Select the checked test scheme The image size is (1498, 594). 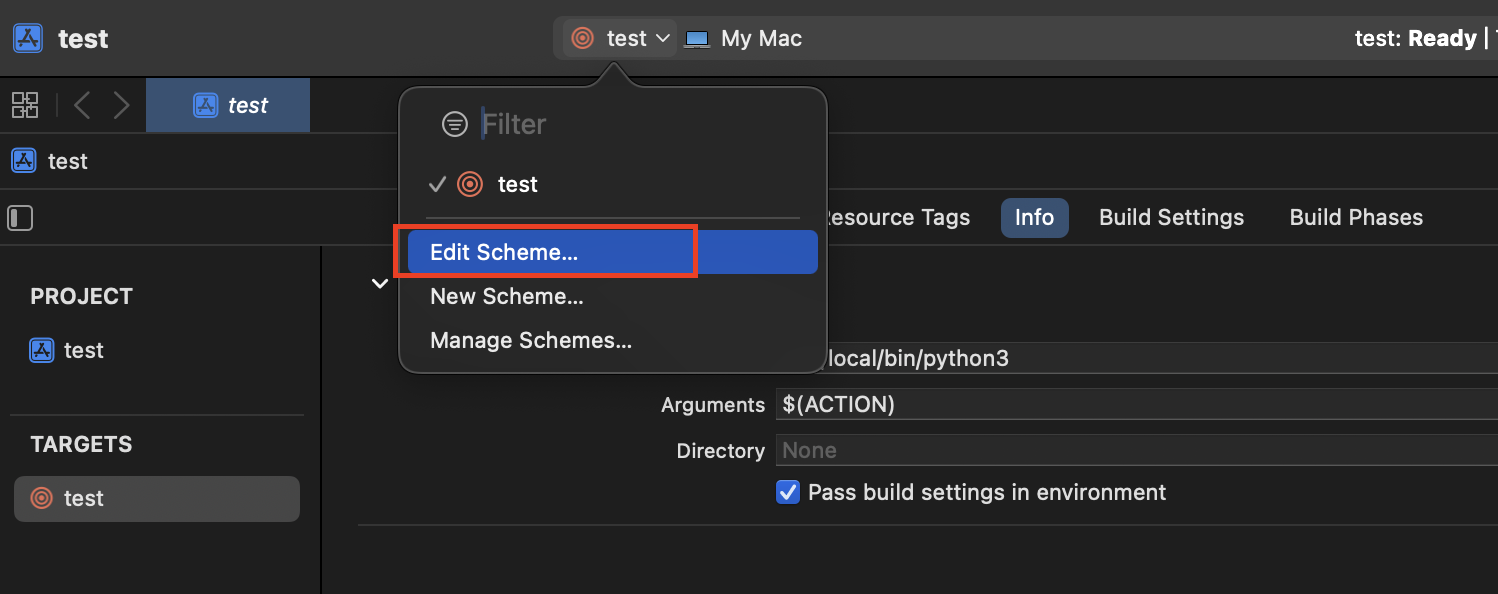tap(517, 184)
